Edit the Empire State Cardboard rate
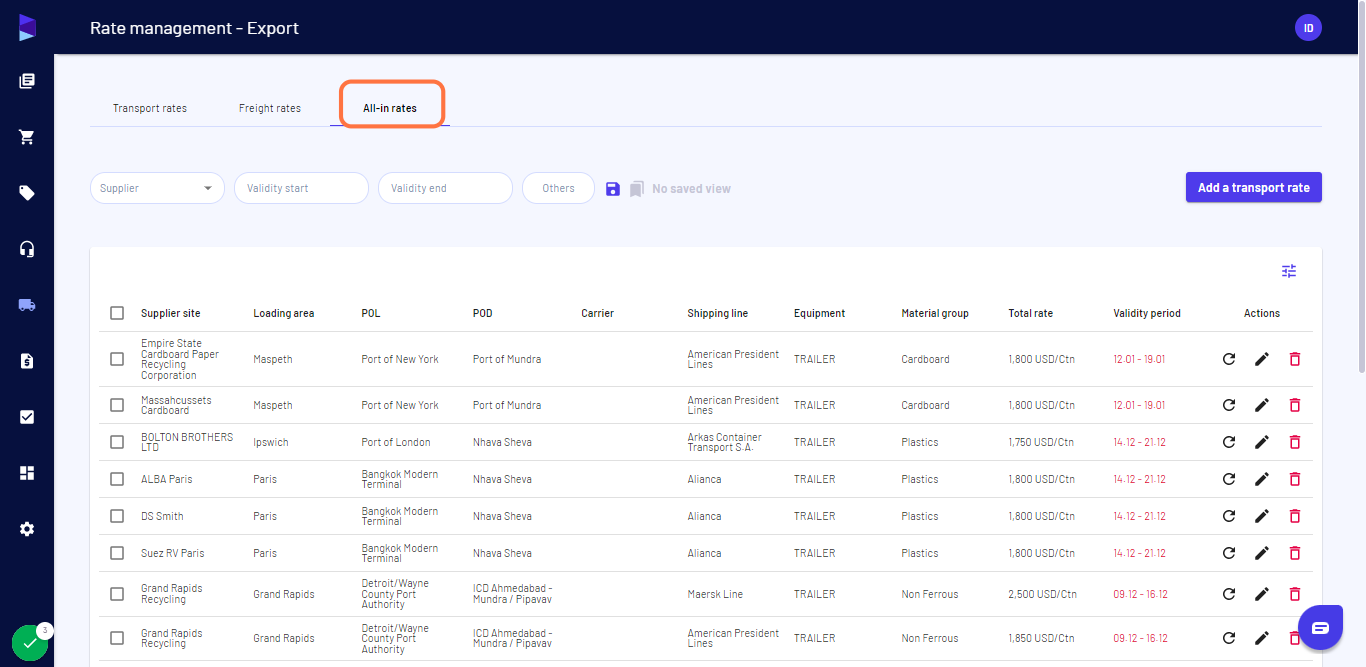Image resolution: width=1366 pixels, height=667 pixels. click(1262, 359)
